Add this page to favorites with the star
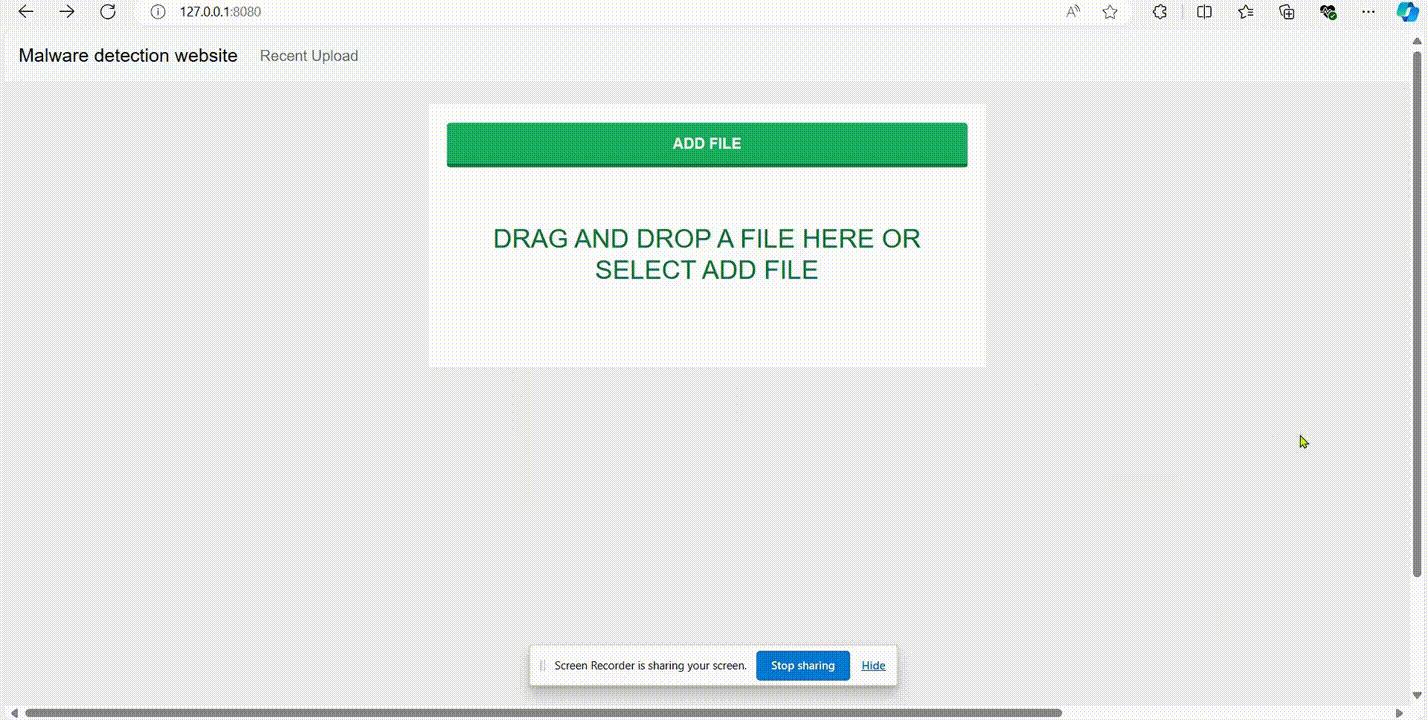Image resolution: width=1428 pixels, height=720 pixels. click(x=1110, y=12)
